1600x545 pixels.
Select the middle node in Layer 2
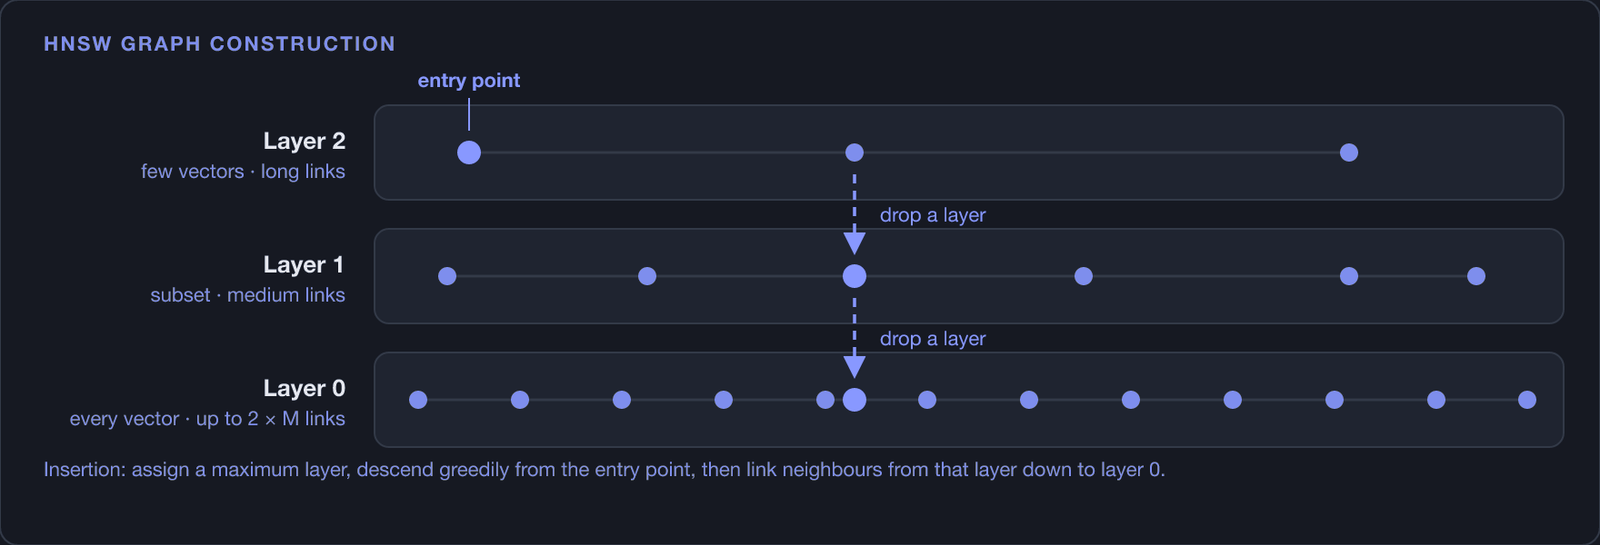pos(854,152)
